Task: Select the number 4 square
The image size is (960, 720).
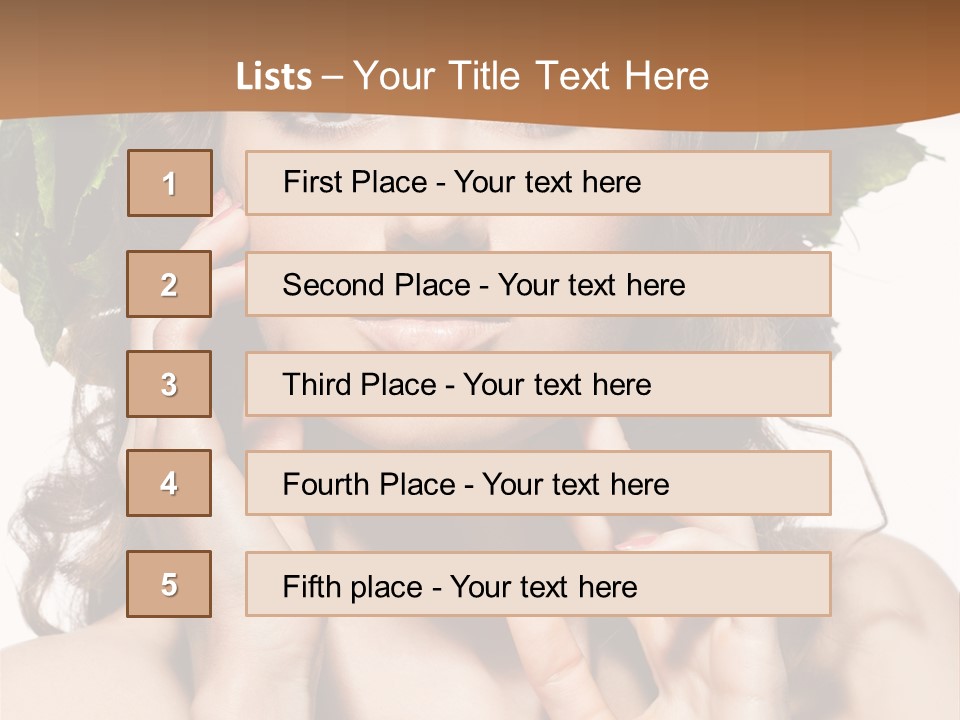Action: [x=169, y=483]
